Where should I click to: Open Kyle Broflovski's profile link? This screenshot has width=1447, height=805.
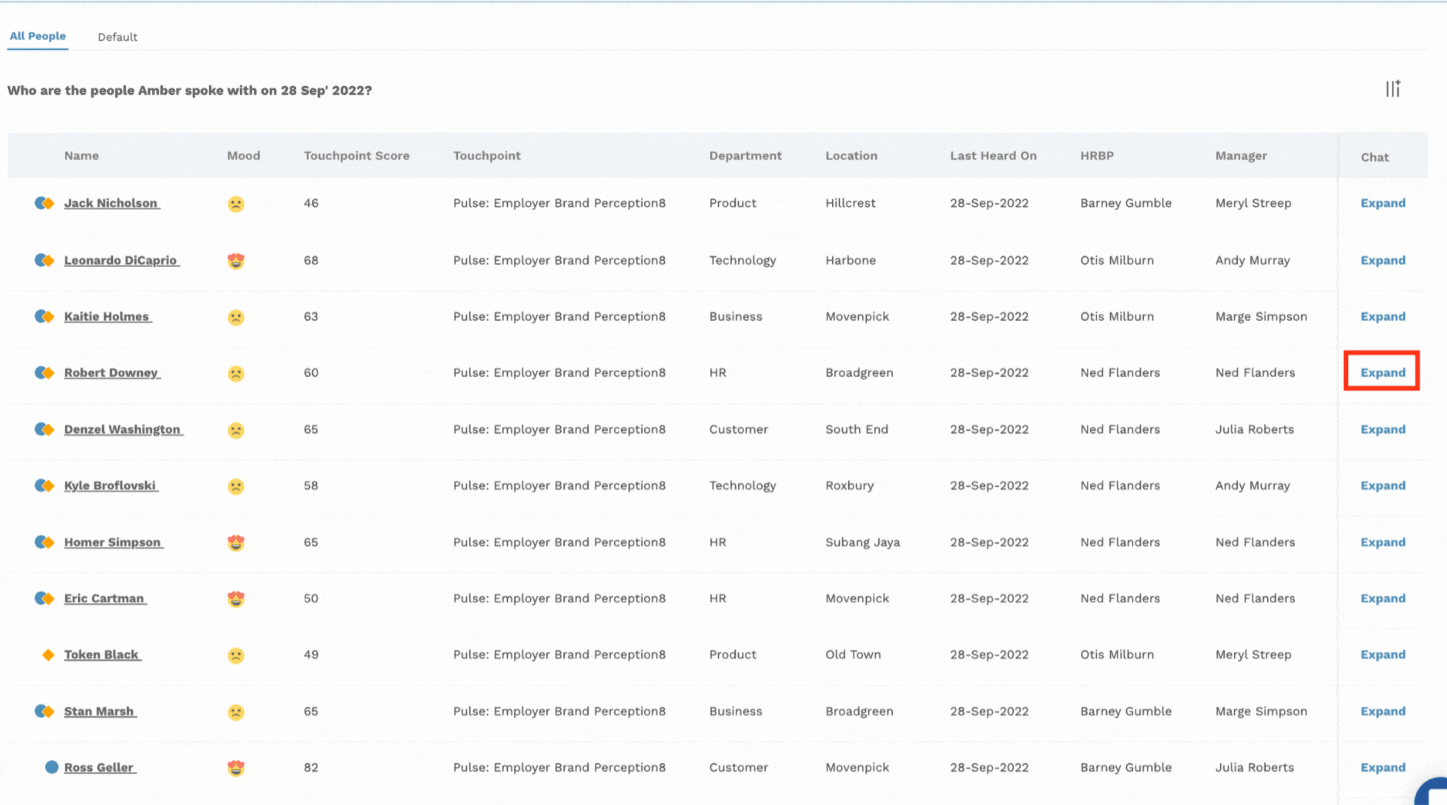coord(110,486)
